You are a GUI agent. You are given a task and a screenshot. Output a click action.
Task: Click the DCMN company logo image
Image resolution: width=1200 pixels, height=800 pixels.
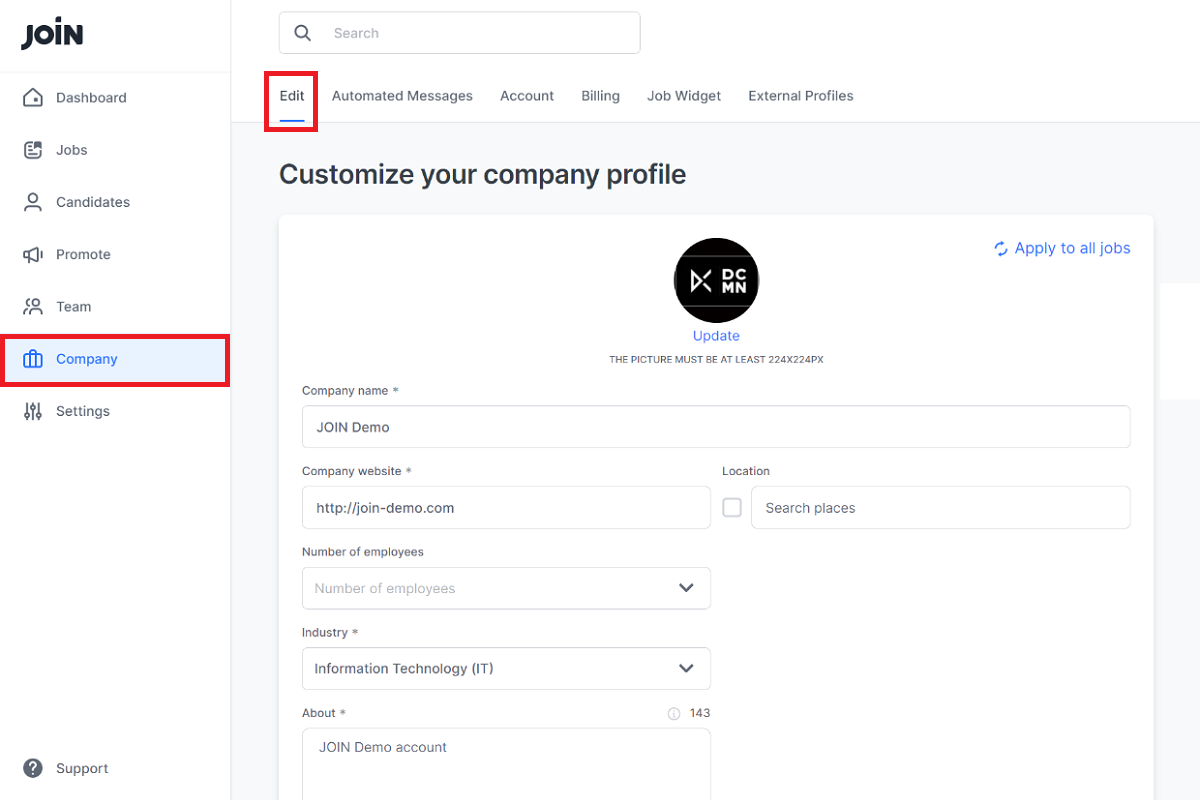coord(716,281)
